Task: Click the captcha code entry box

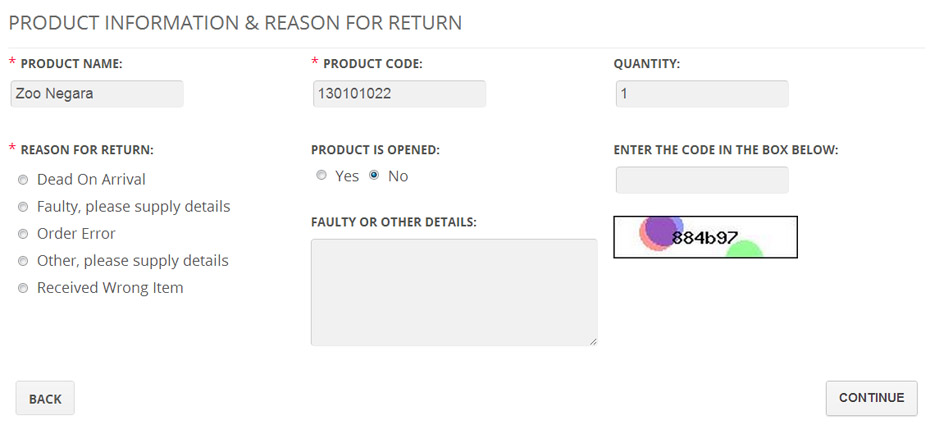Action: click(702, 180)
